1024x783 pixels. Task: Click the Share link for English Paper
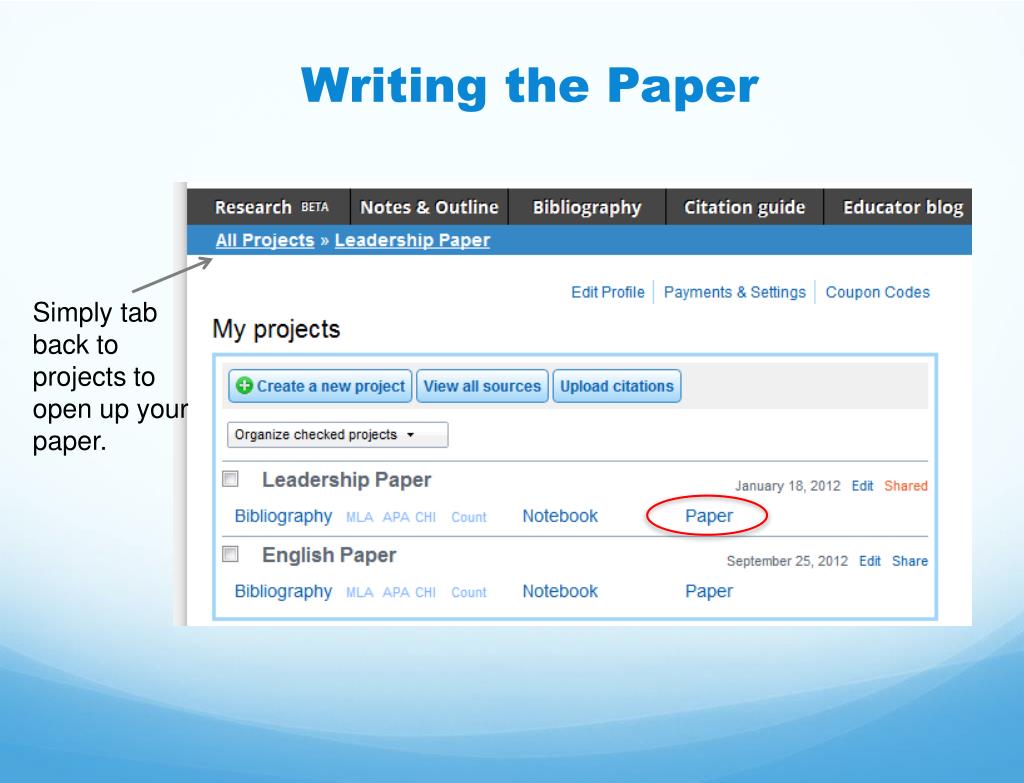pos(910,561)
